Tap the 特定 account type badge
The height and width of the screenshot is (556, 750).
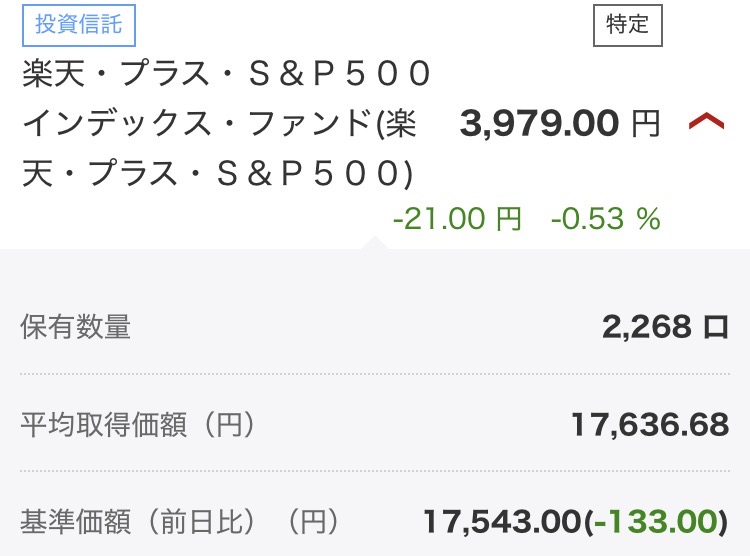pos(627,26)
